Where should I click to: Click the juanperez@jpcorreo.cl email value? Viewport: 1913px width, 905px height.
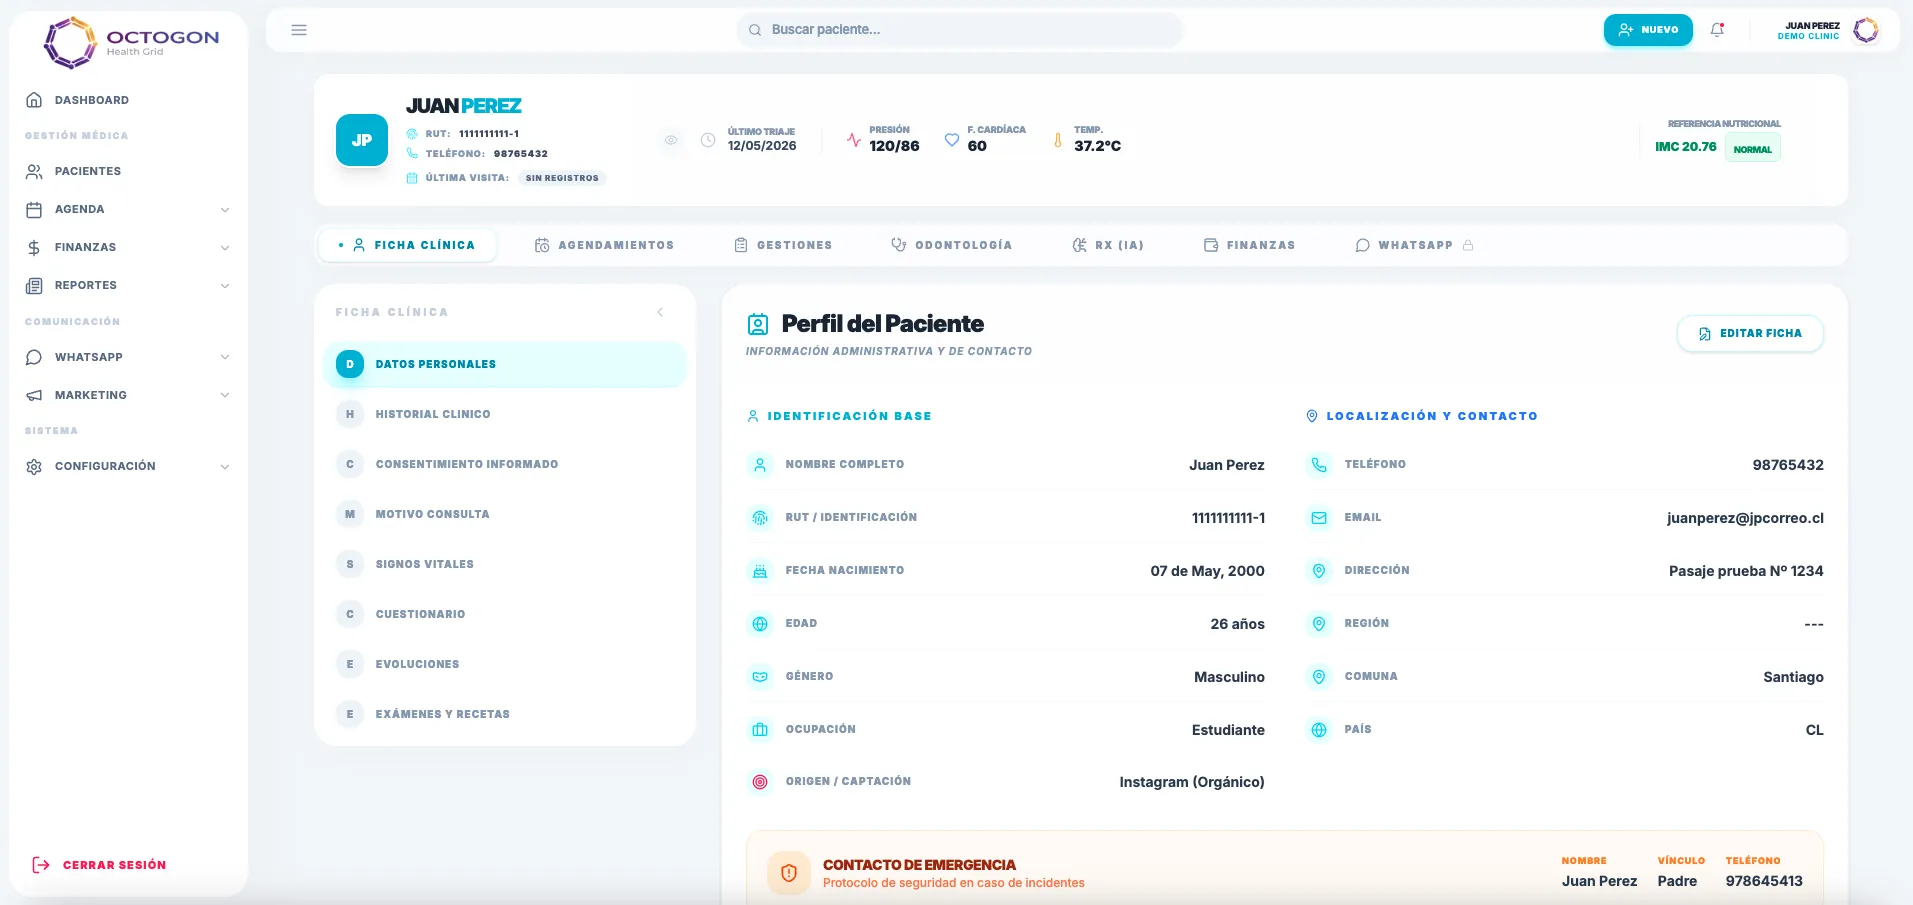tap(1745, 518)
